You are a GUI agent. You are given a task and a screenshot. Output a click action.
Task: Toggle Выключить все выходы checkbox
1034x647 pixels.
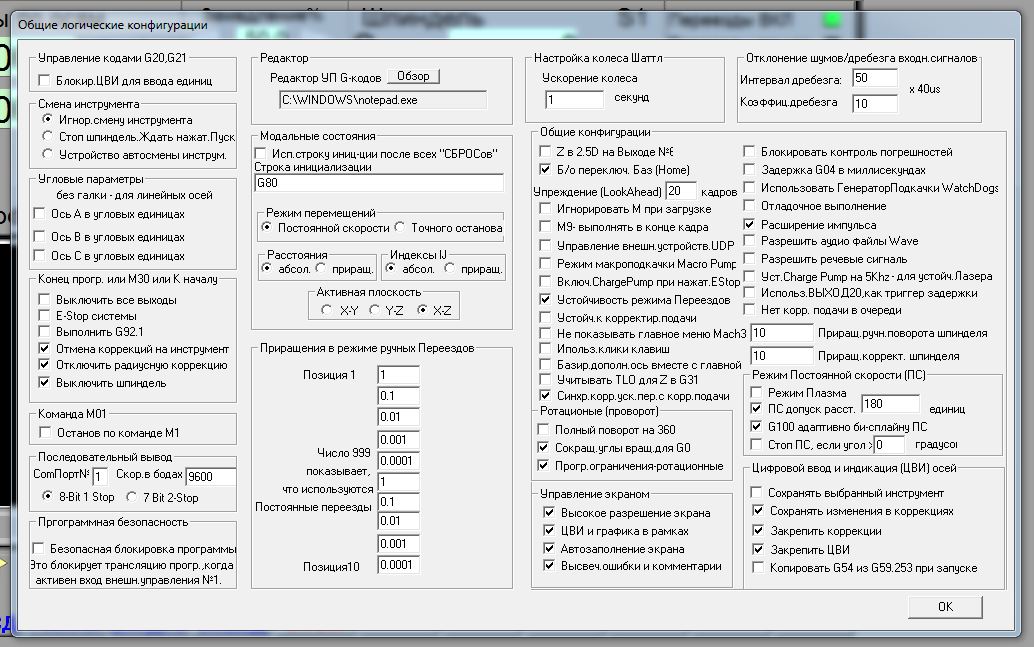pos(44,299)
